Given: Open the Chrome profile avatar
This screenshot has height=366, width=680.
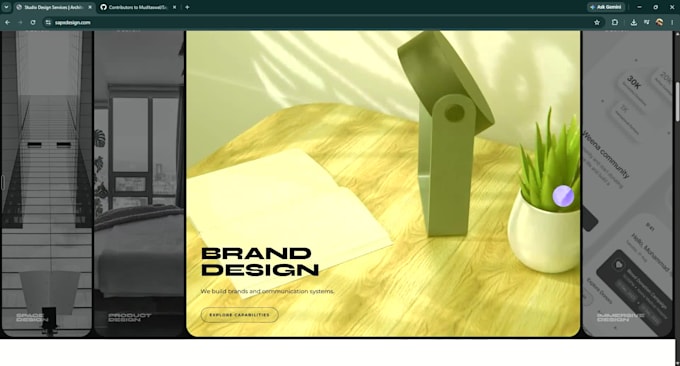Looking at the screenshot, I should point(659,23).
